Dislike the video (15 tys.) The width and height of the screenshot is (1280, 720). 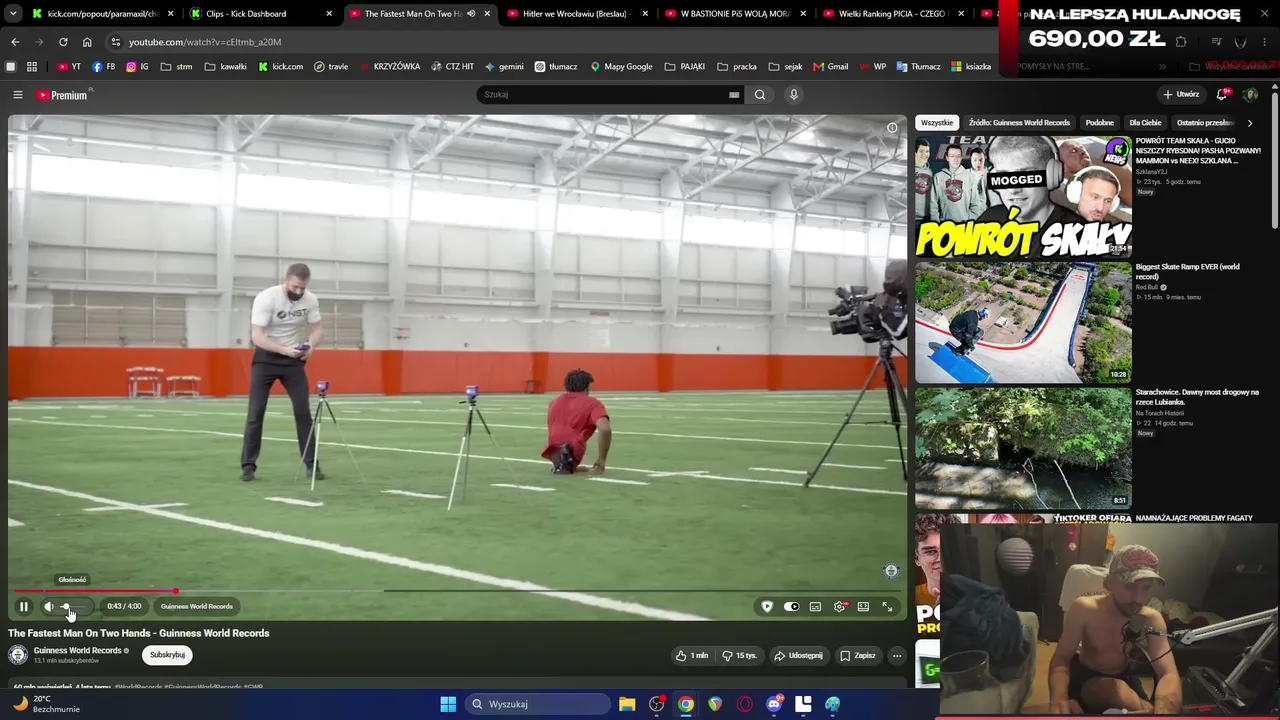pos(740,656)
